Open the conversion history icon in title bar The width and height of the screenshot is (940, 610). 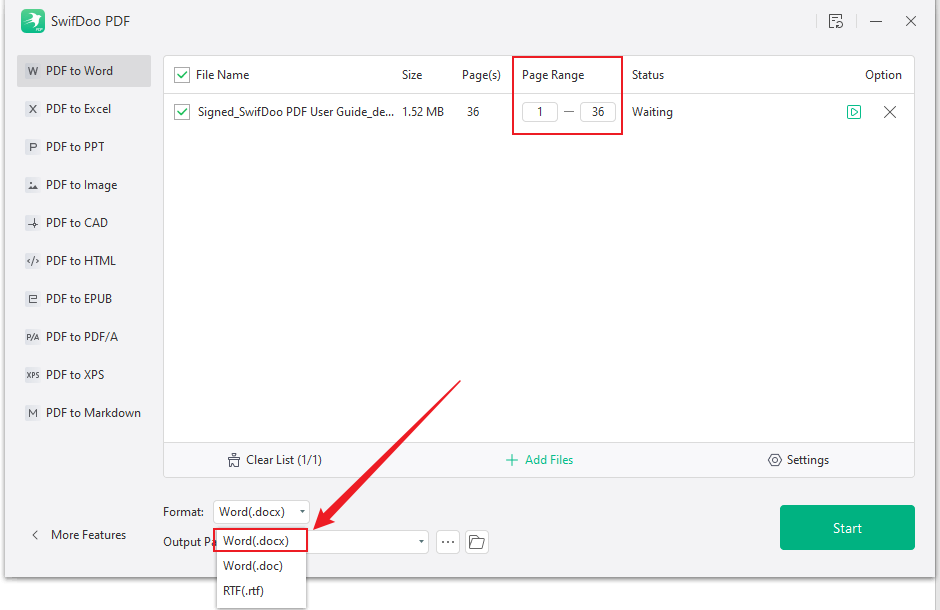[836, 22]
